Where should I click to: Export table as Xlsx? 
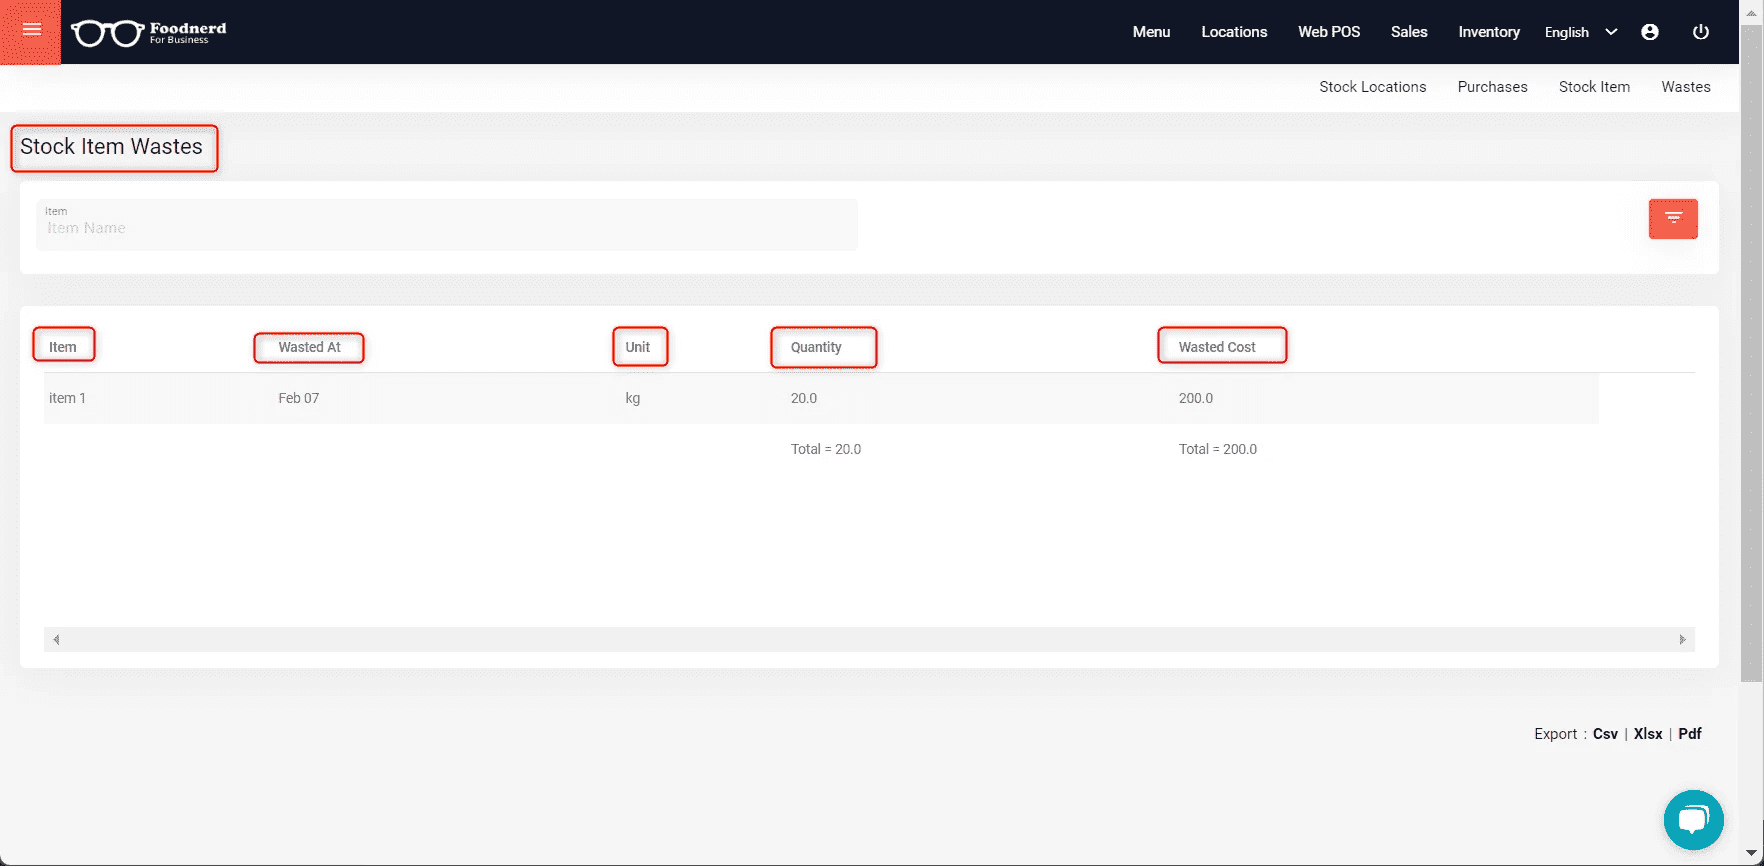click(1648, 734)
